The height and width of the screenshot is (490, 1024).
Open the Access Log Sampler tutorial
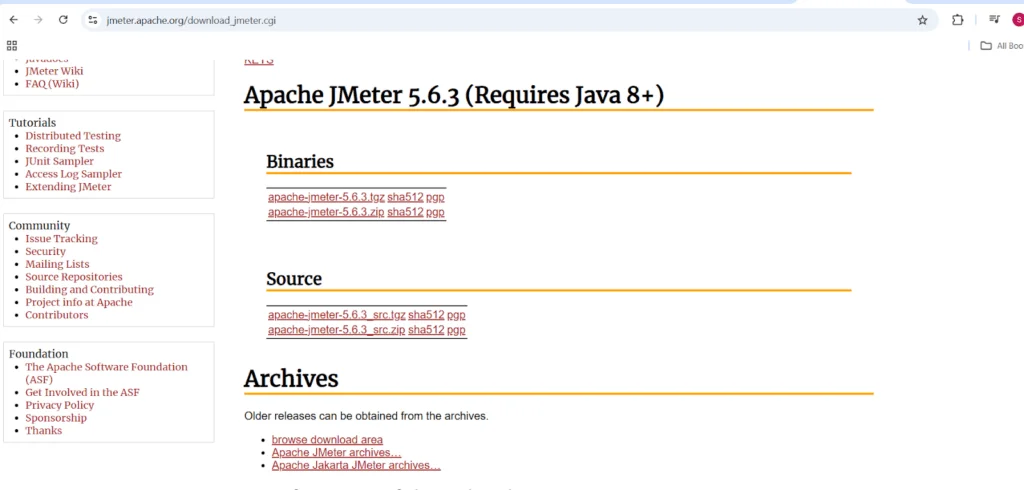pos(74,174)
